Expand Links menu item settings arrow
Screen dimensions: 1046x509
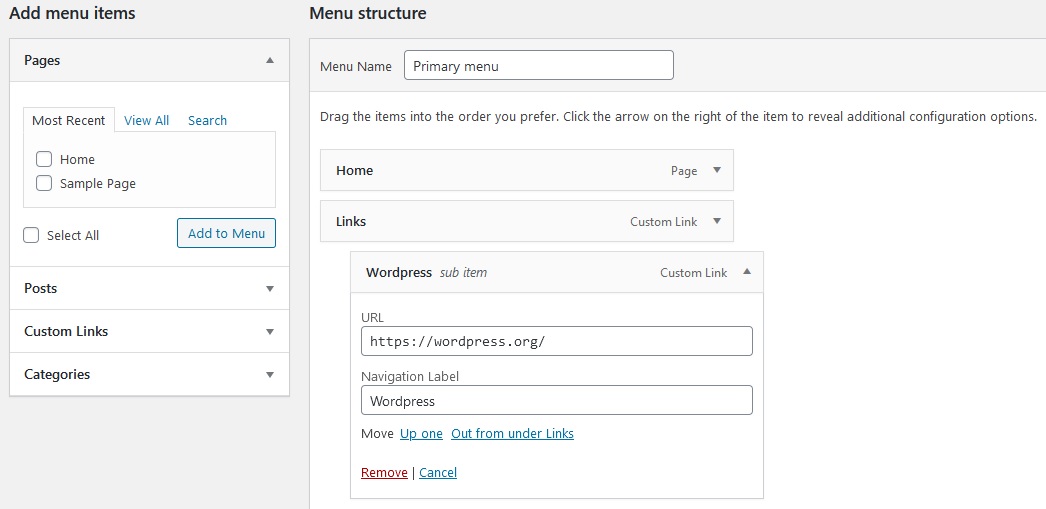(x=716, y=221)
